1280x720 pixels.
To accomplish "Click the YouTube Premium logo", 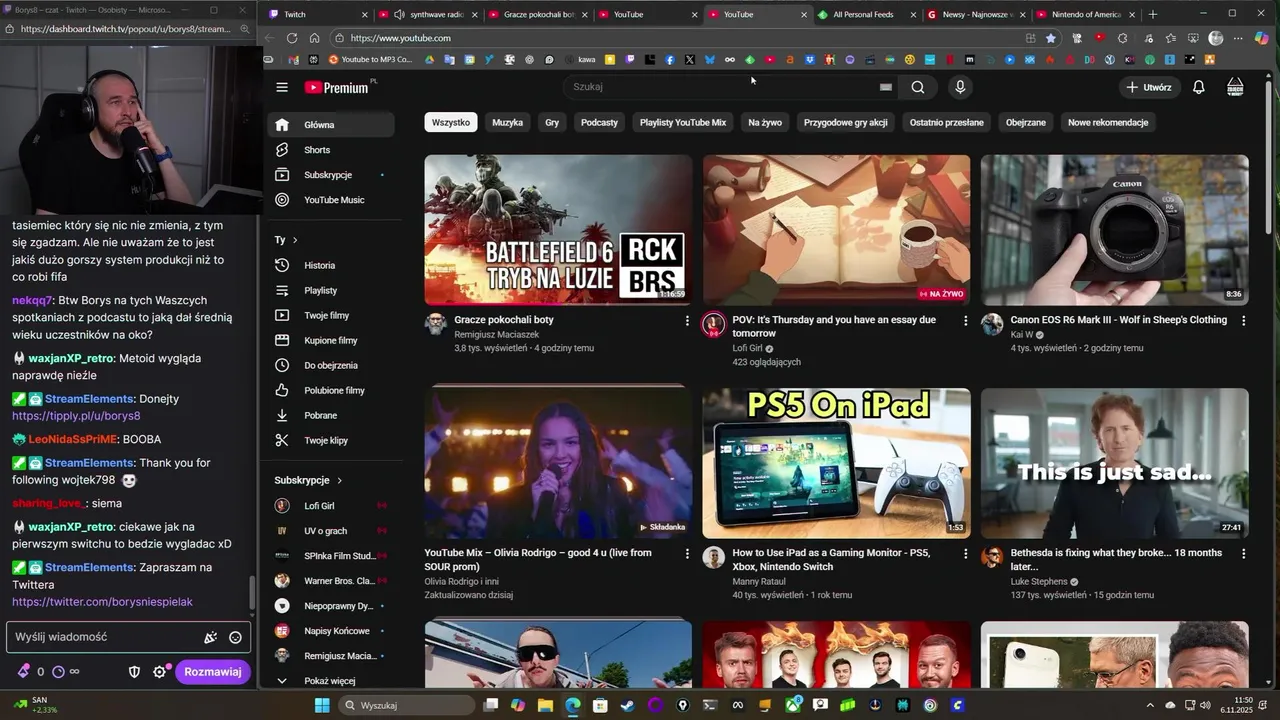I will coord(337,87).
